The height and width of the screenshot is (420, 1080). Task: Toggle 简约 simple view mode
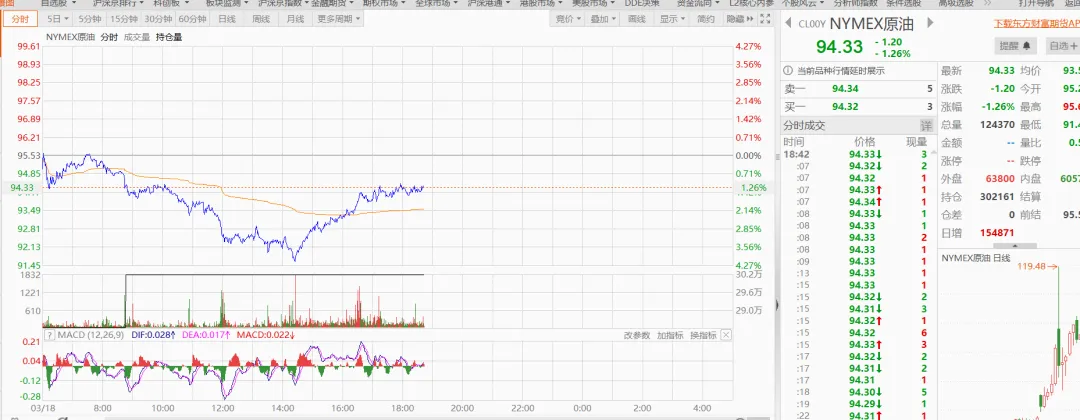pos(706,19)
